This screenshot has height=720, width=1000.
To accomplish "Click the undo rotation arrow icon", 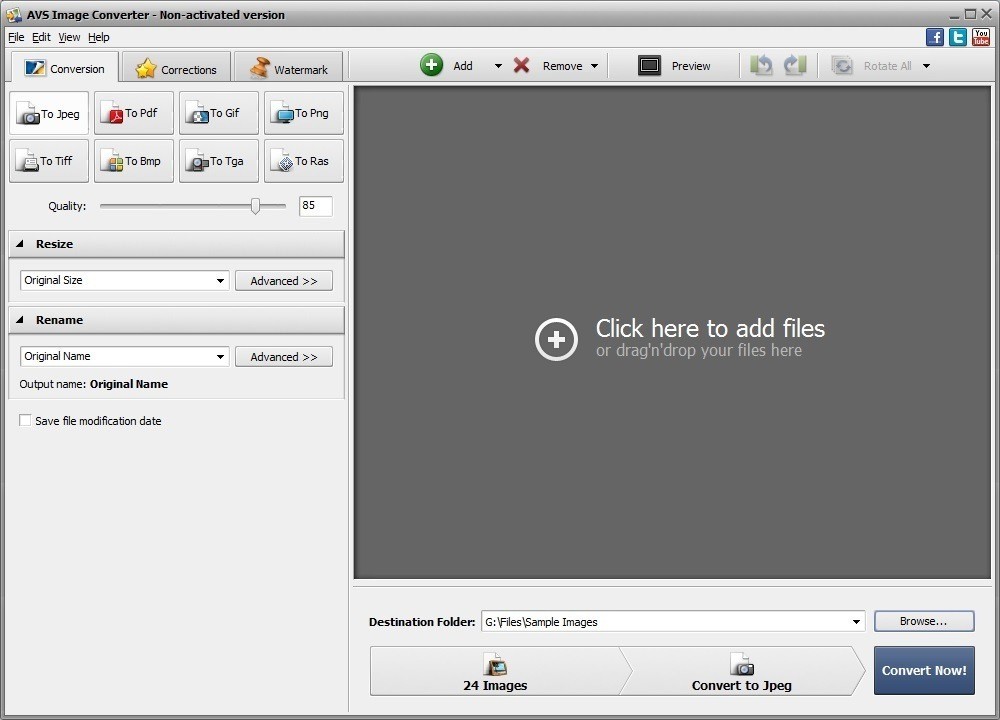I will [761, 65].
